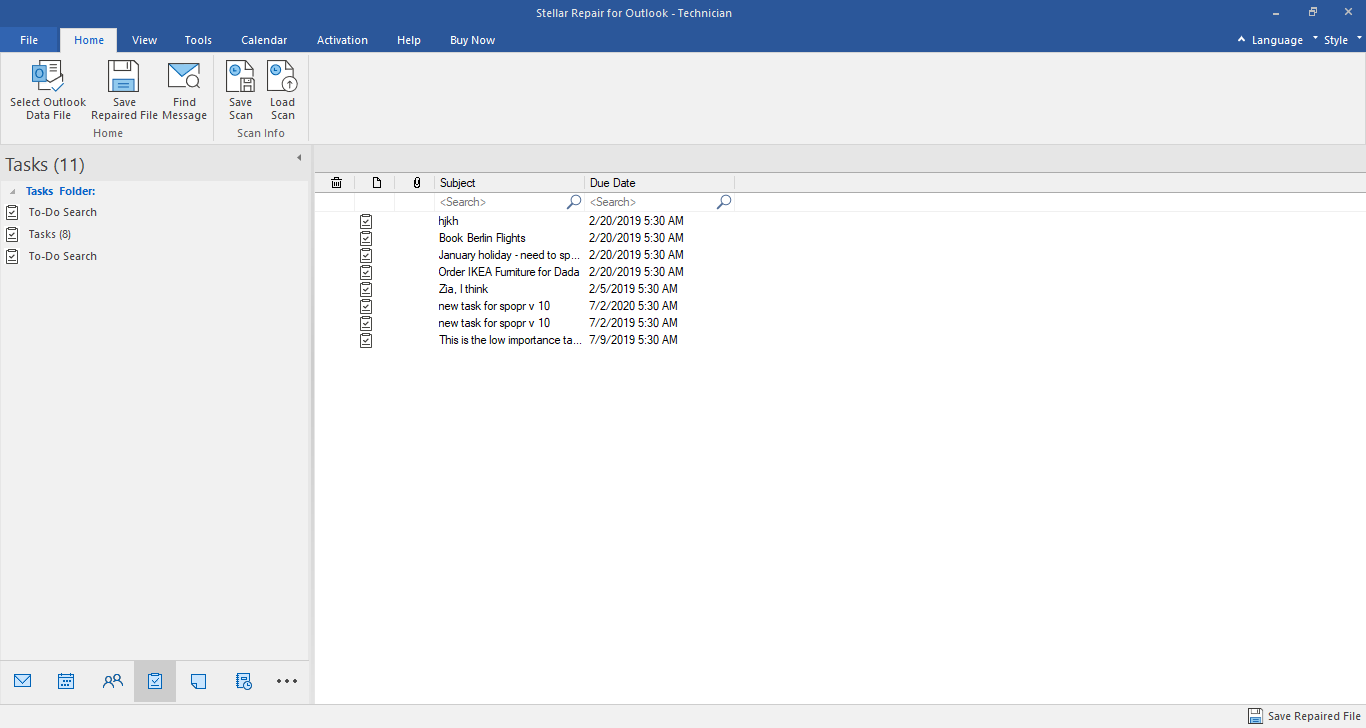Select 'This is the low importance ta...' task
The height and width of the screenshot is (728, 1366).
(x=510, y=340)
